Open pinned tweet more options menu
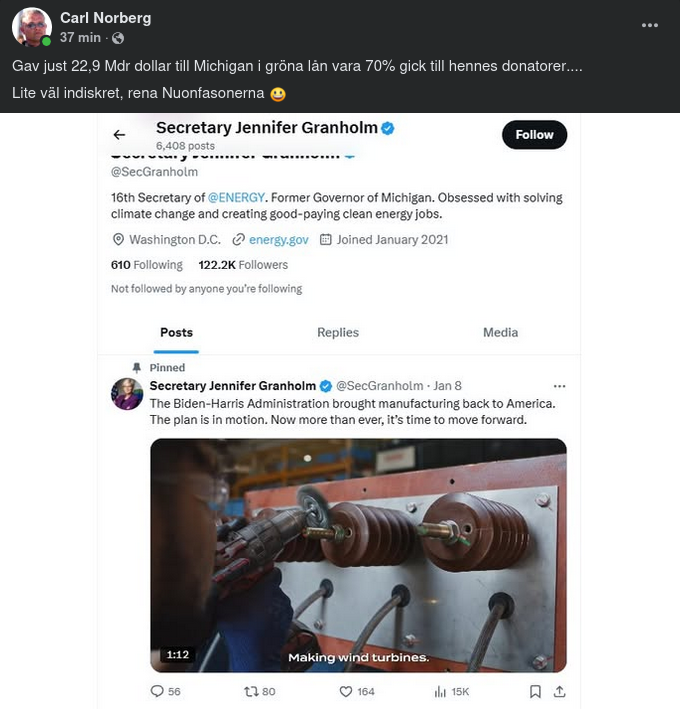 559,386
